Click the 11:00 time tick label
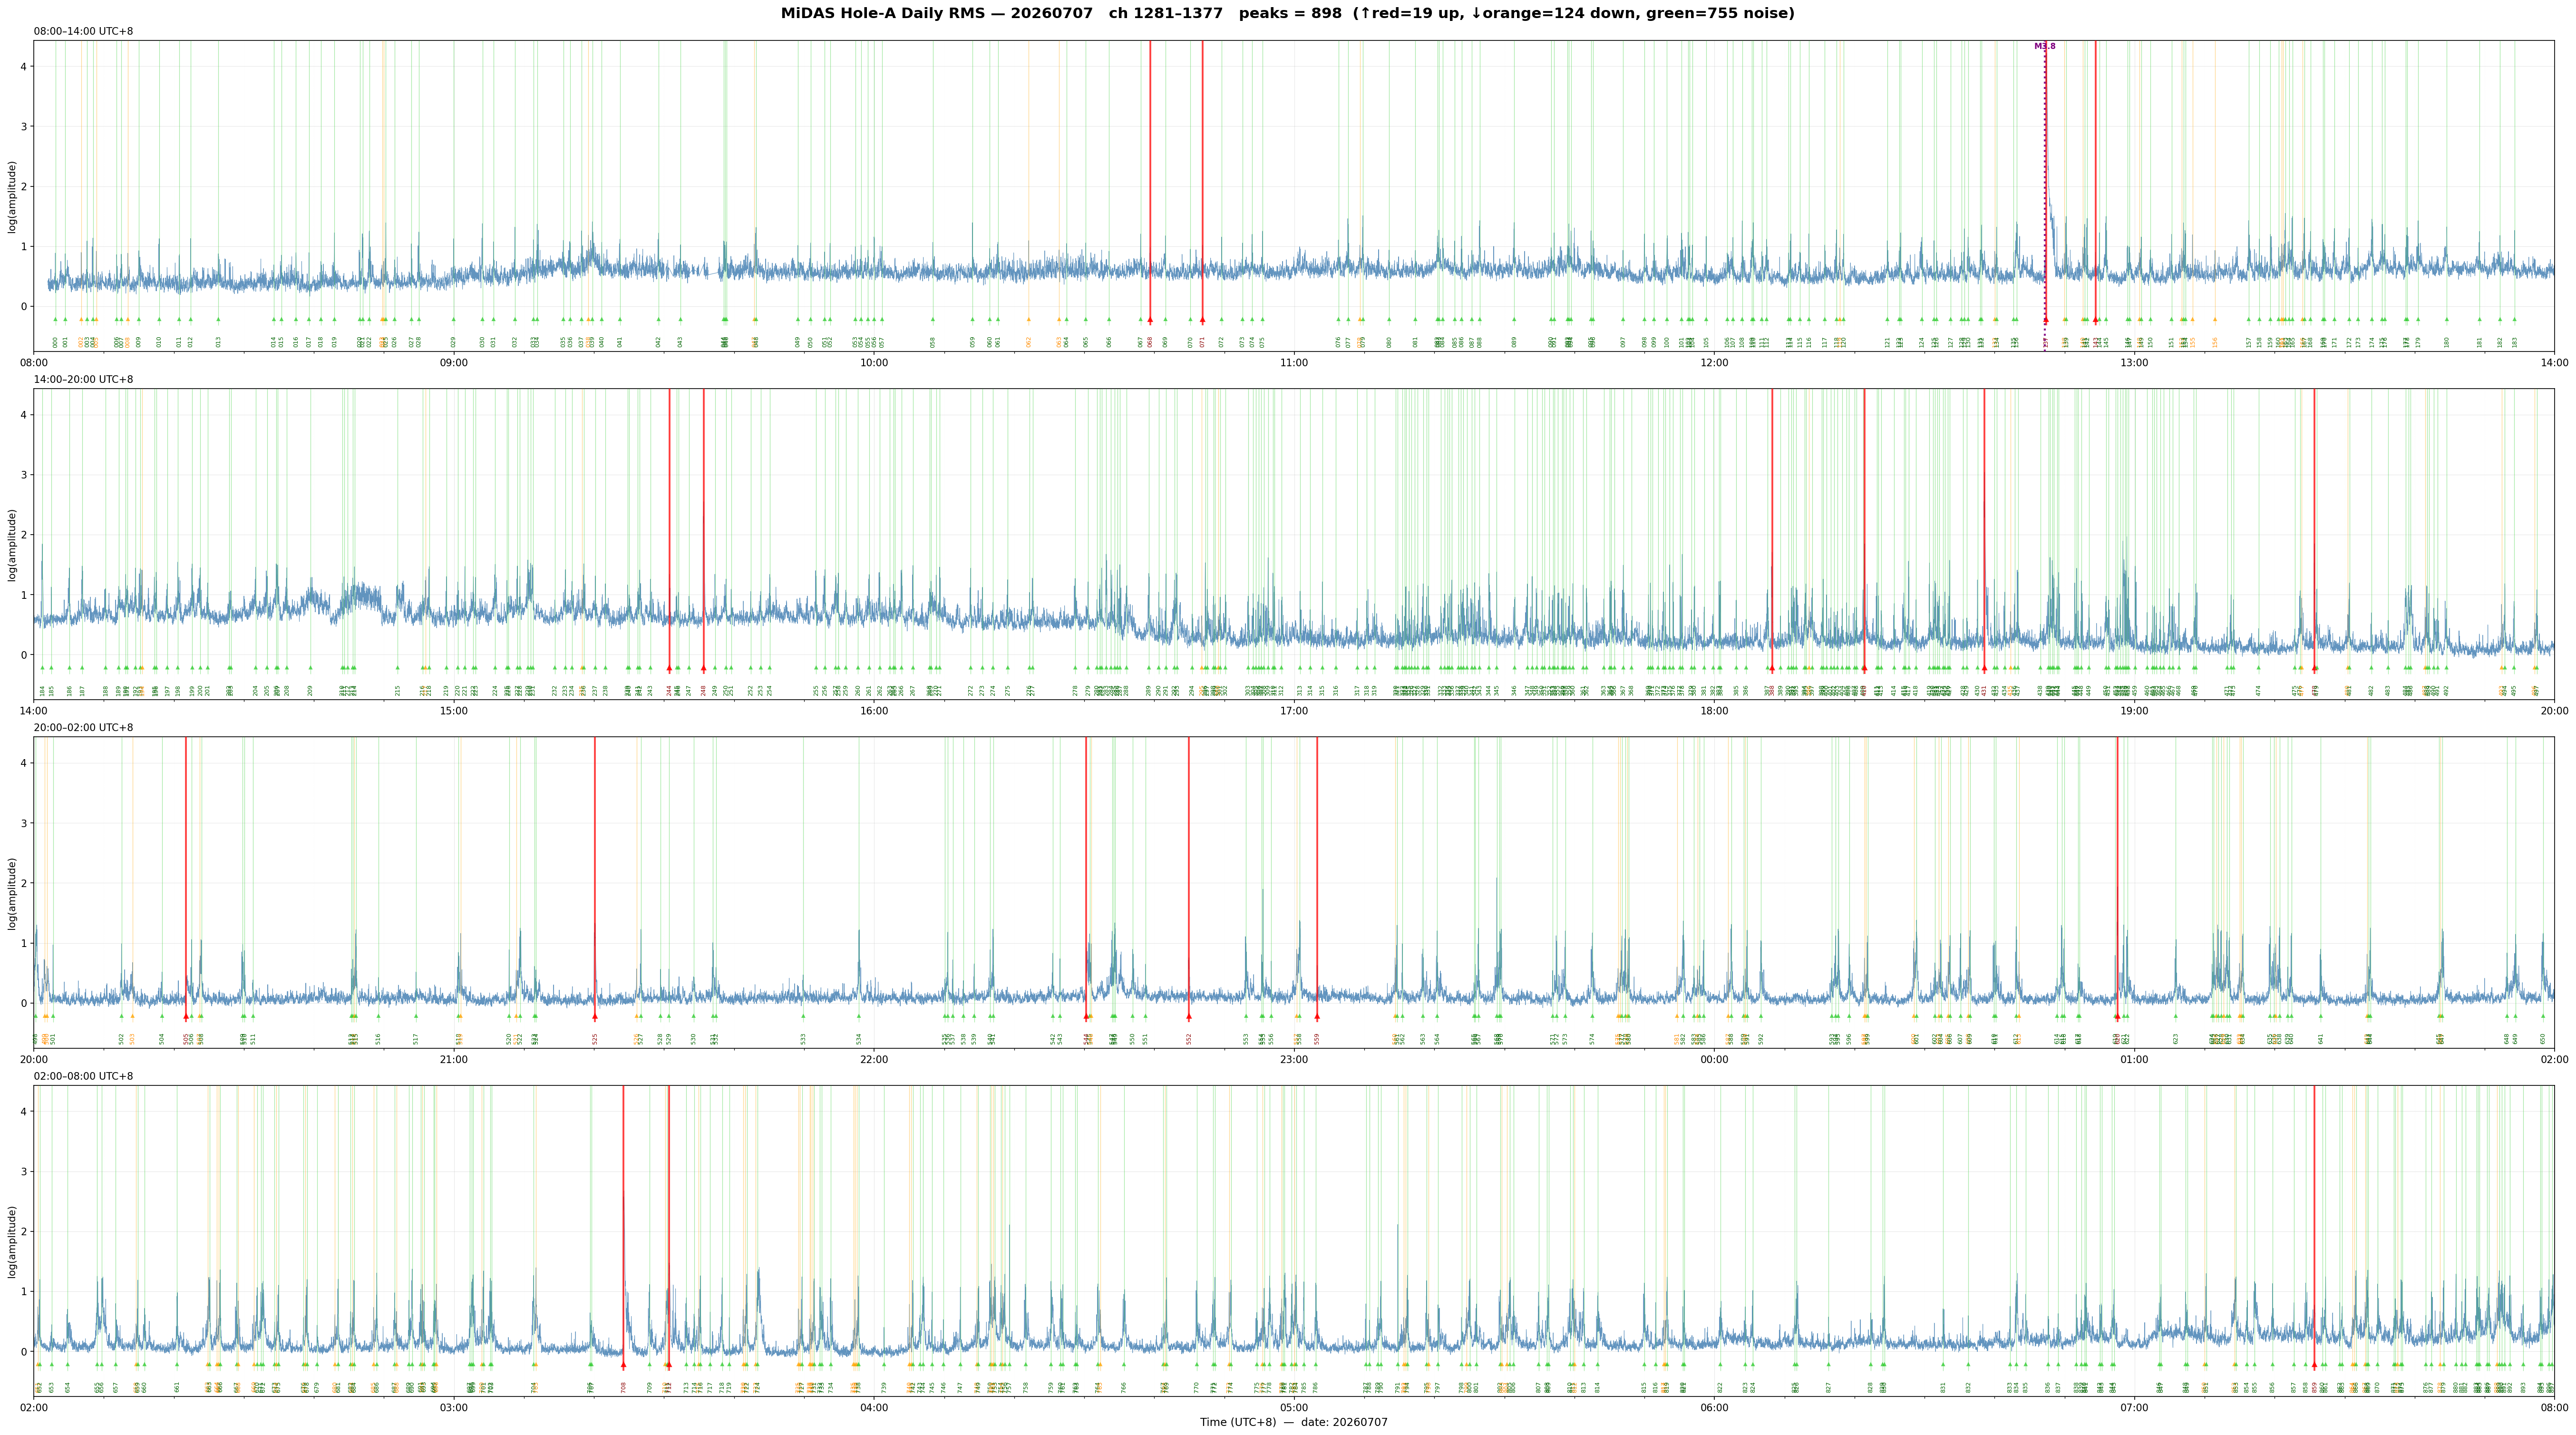Image resolution: width=2576 pixels, height=1435 pixels. pyautogui.click(x=1294, y=362)
